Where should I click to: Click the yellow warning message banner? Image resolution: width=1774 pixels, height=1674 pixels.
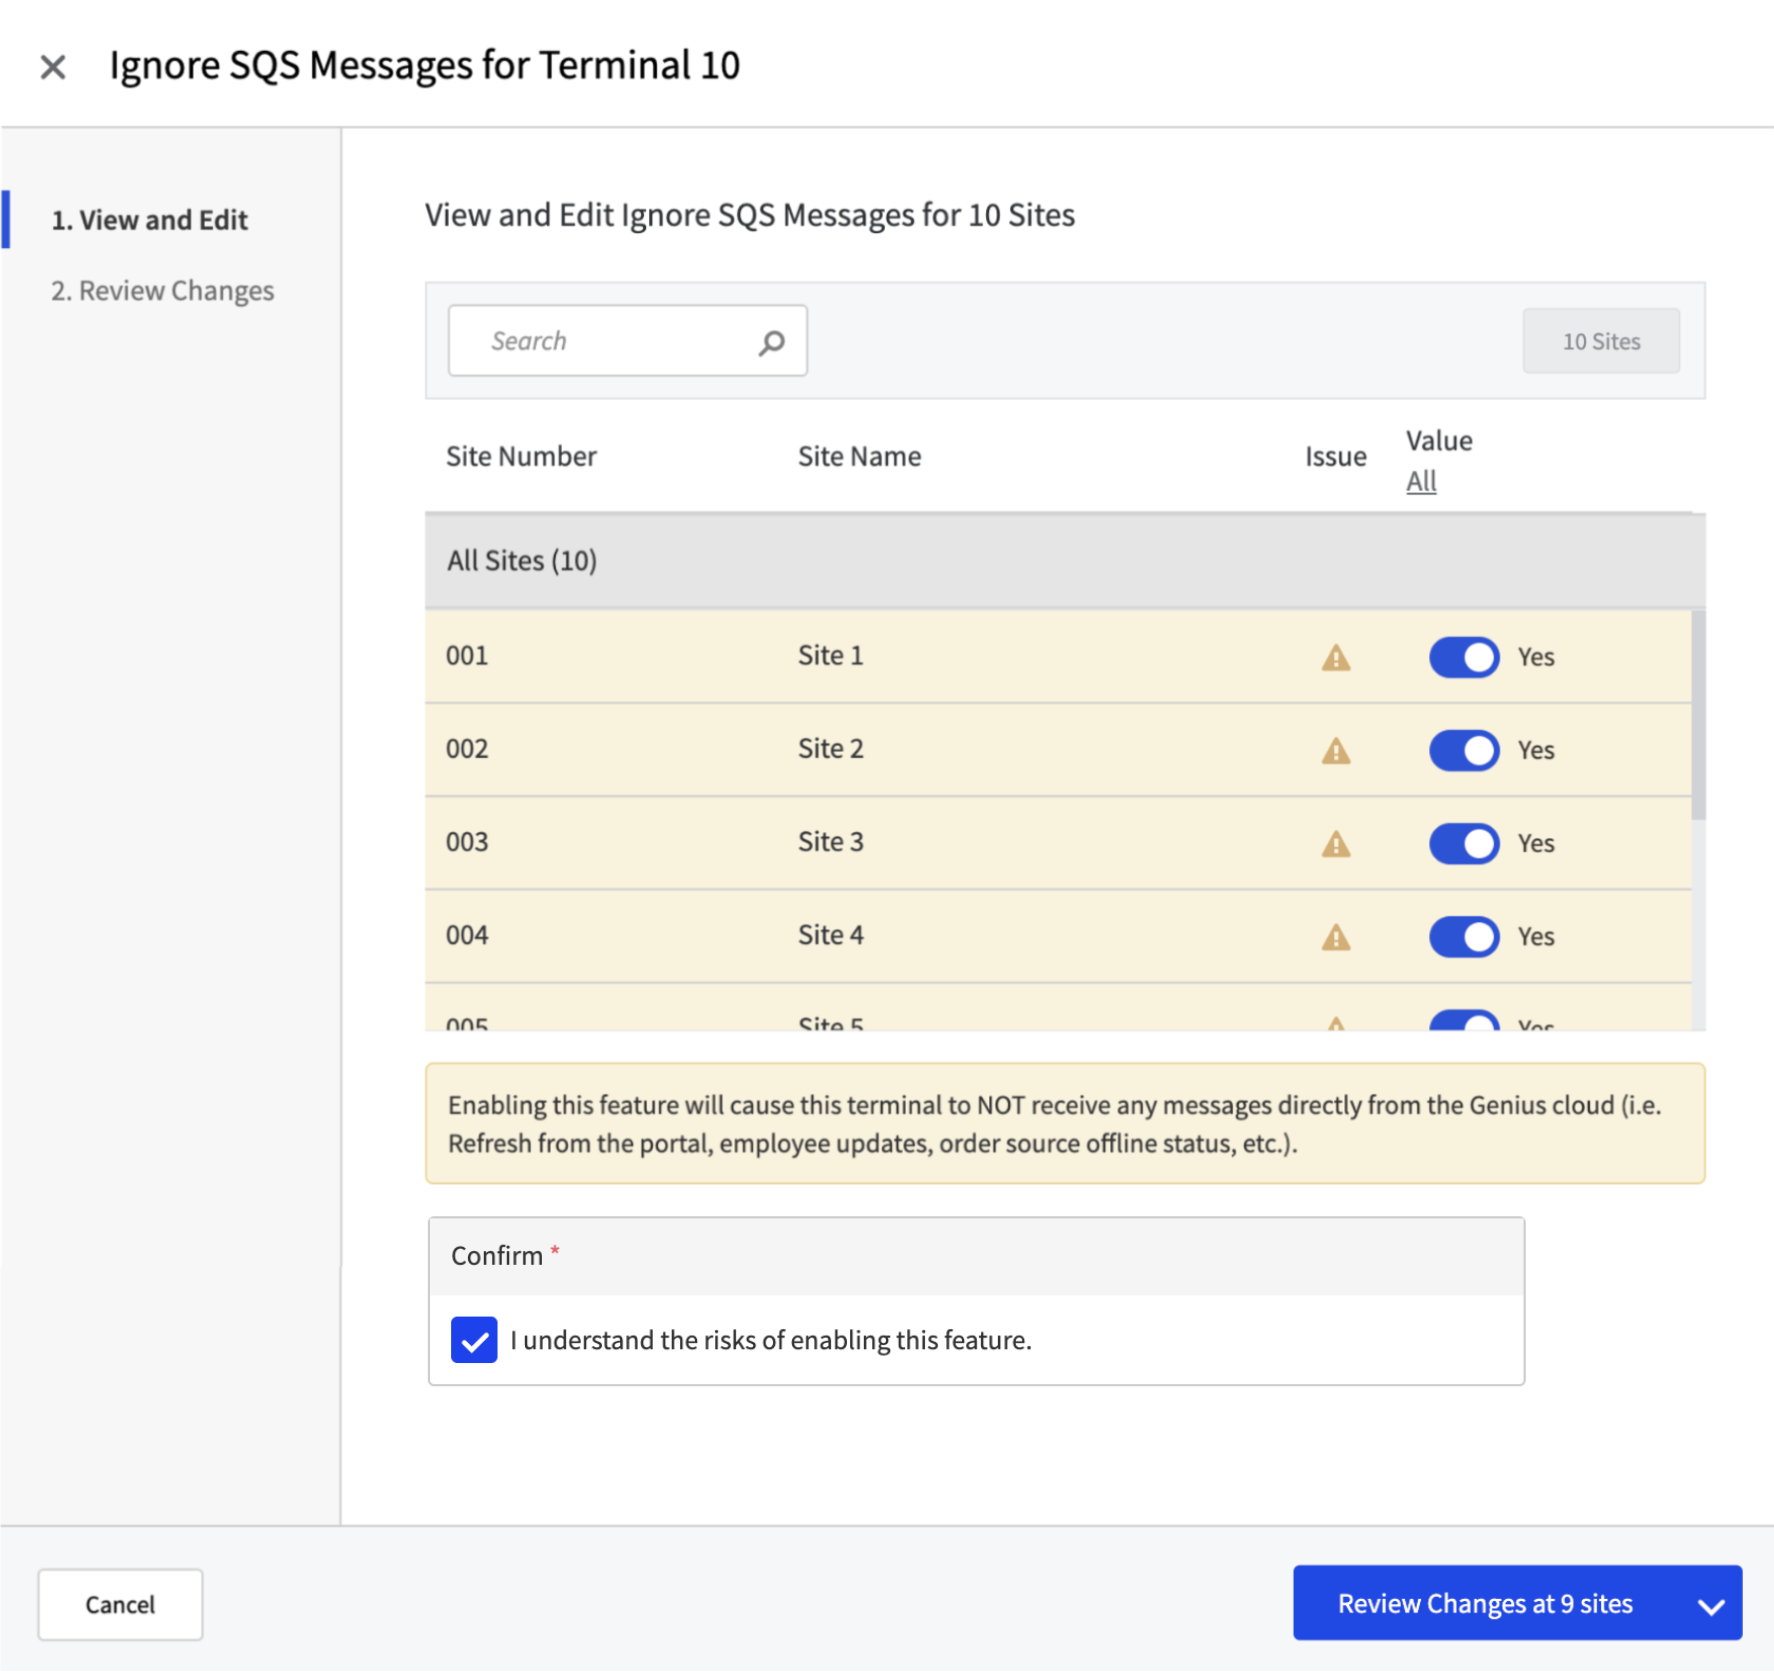1065,1124
